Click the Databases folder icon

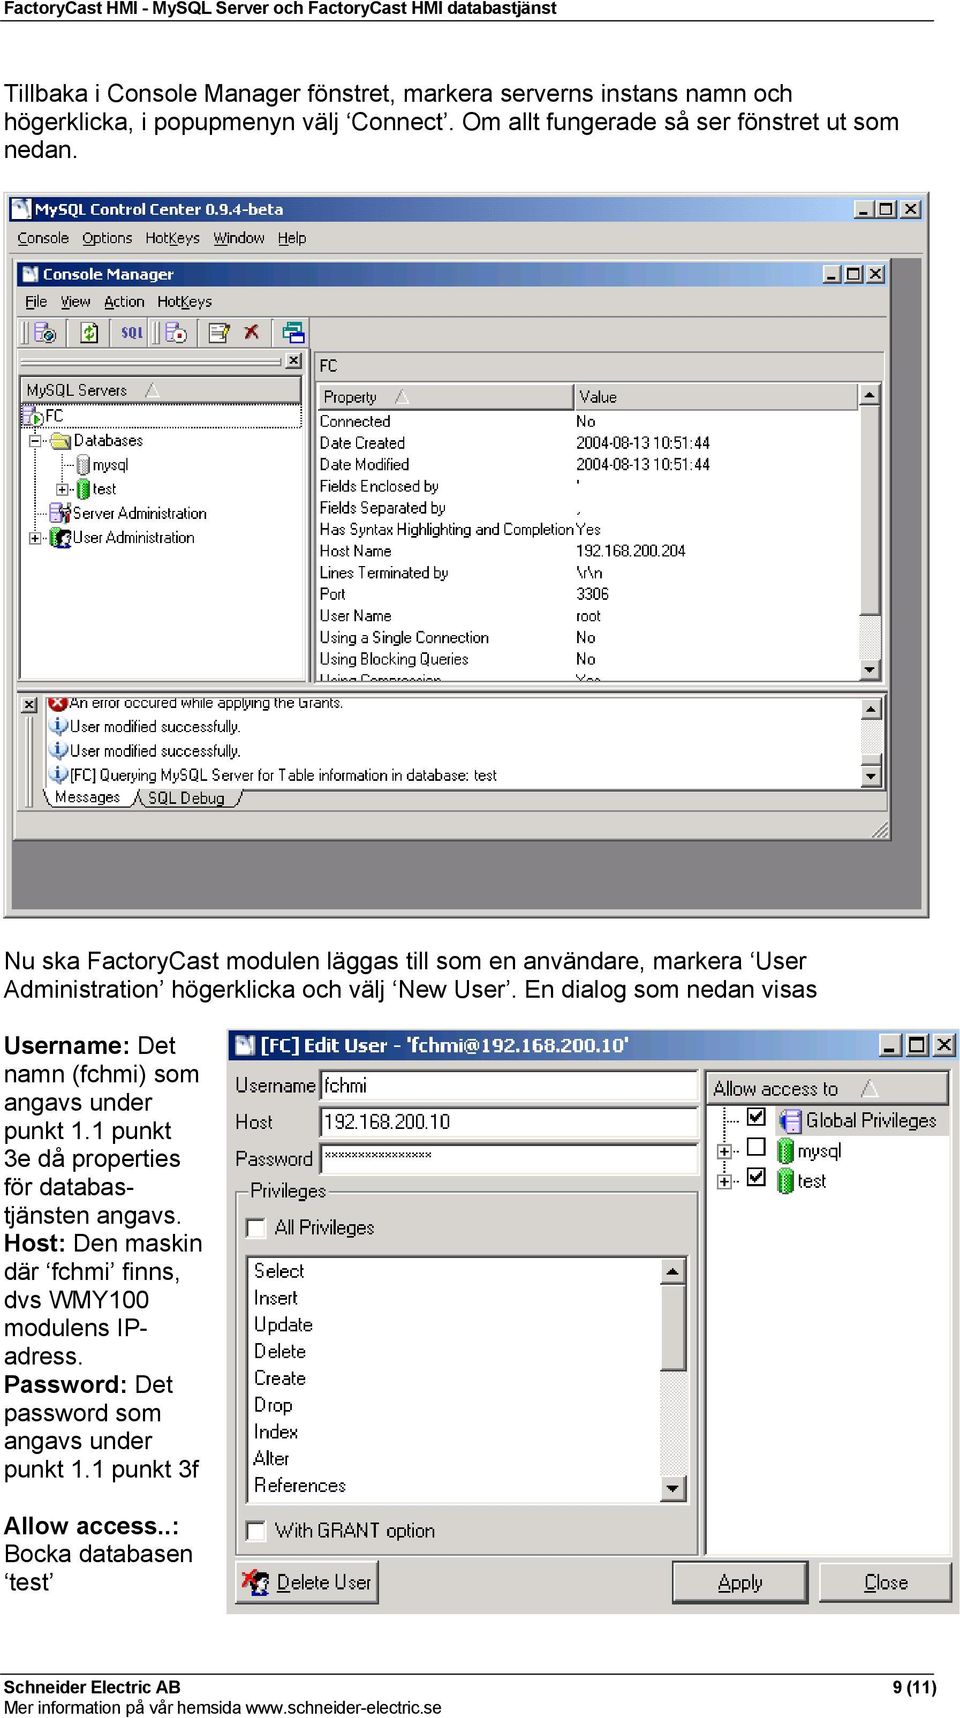click(x=61, y=440)
